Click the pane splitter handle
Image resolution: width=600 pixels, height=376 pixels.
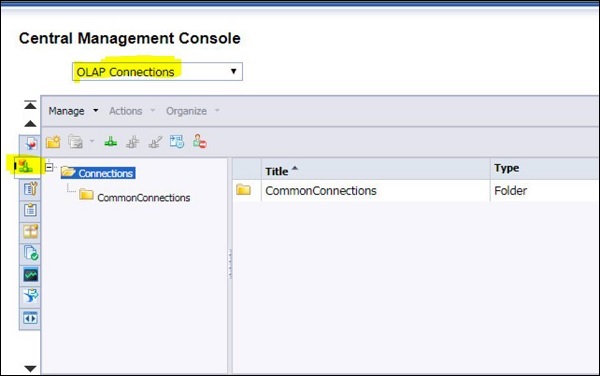(230, 264)
